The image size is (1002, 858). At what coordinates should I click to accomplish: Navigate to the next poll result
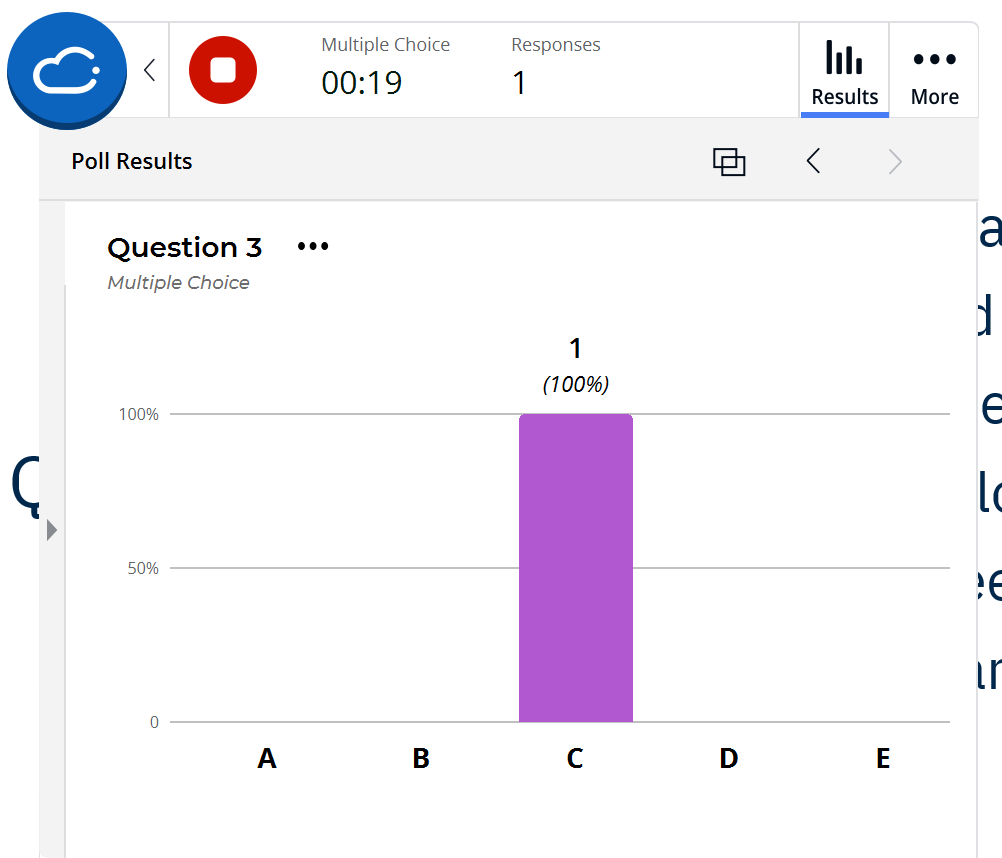tap(893, 160)
